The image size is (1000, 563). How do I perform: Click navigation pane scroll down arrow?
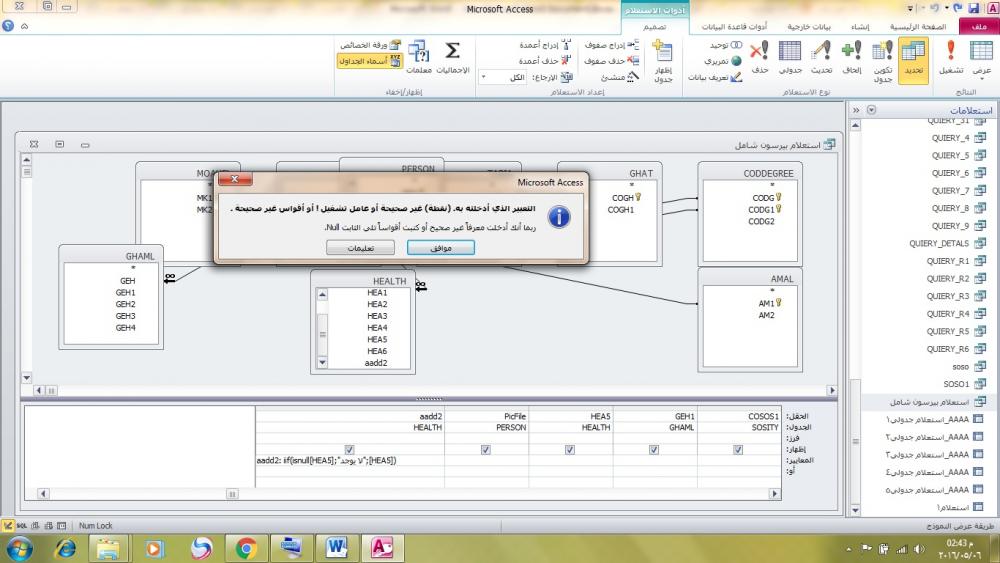click(855, 510)
